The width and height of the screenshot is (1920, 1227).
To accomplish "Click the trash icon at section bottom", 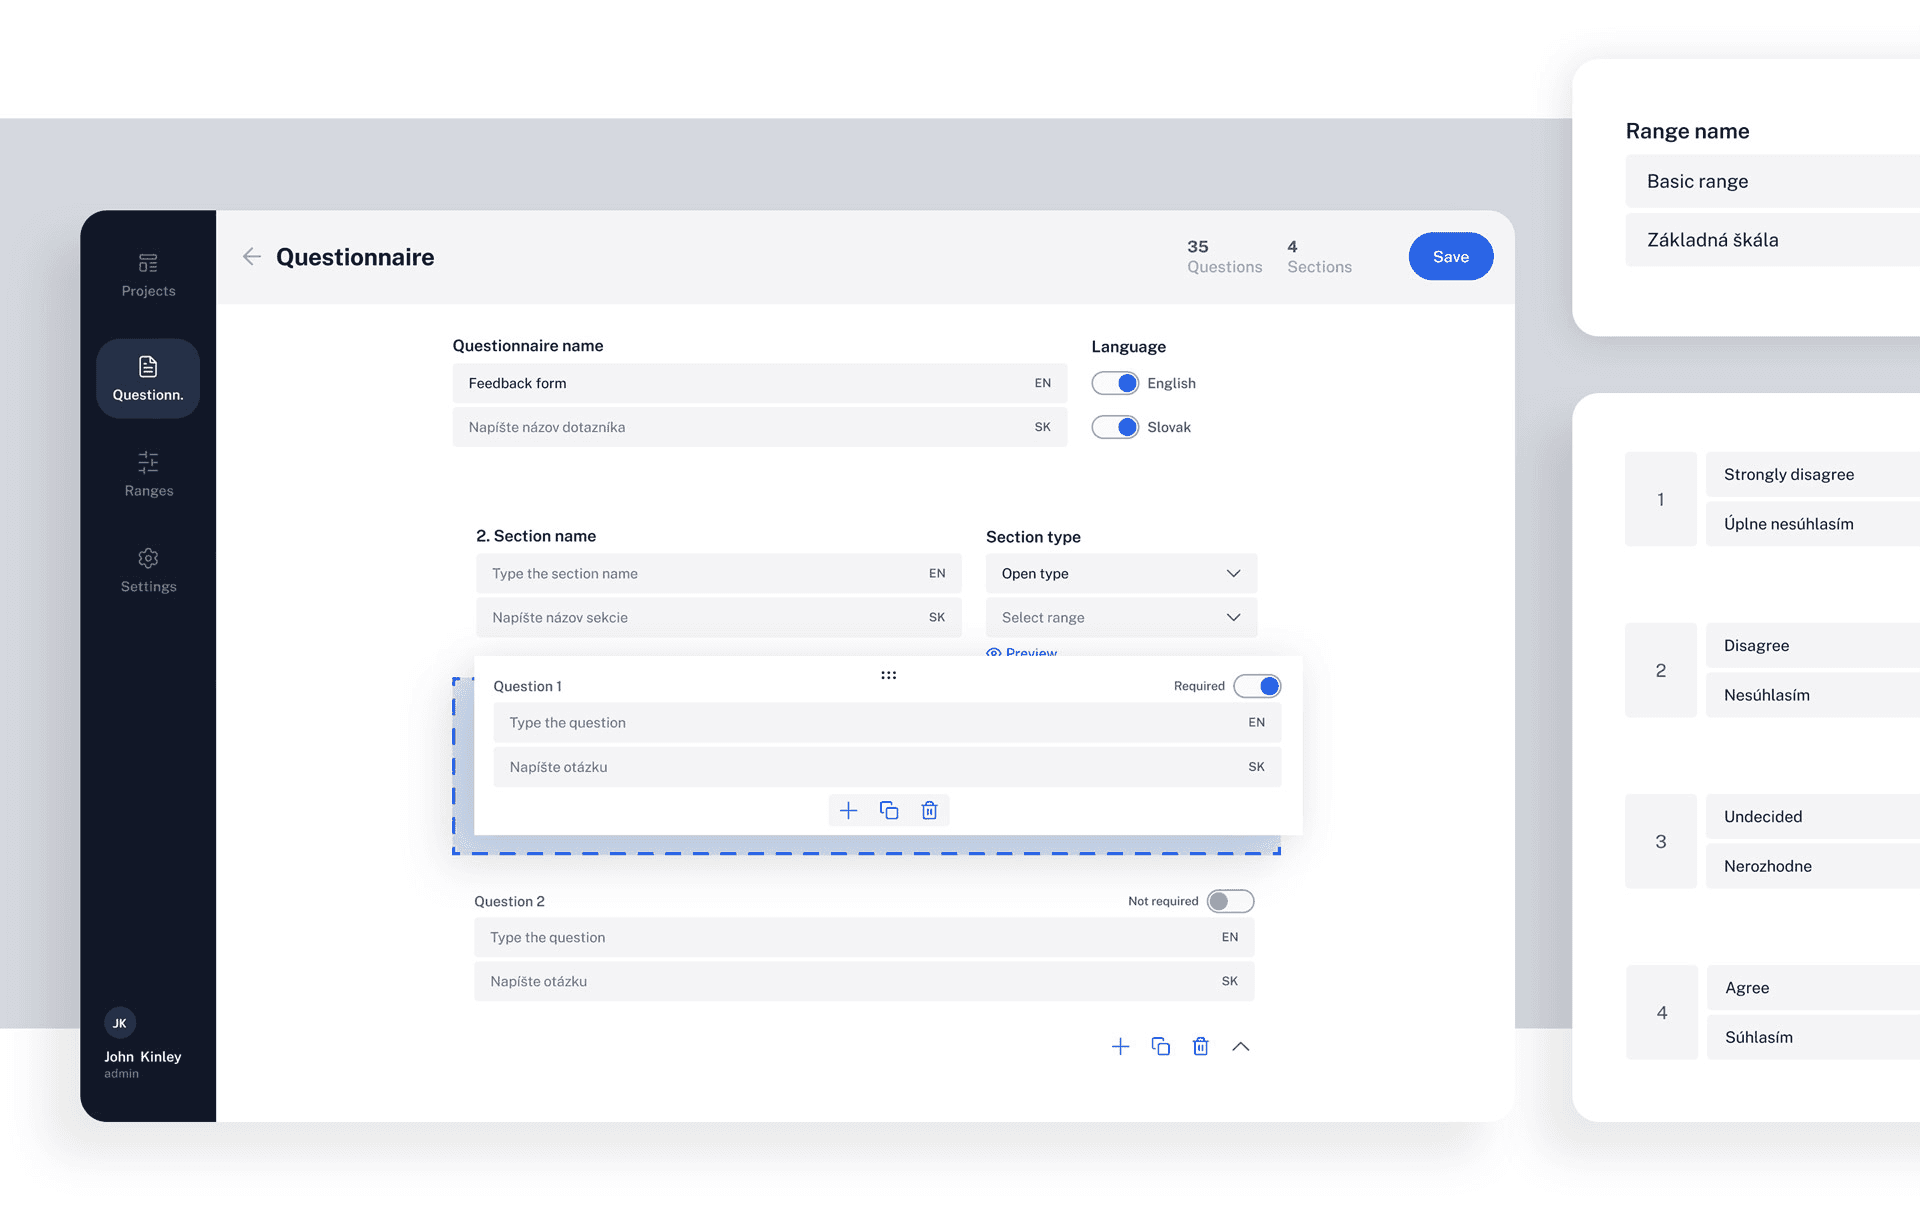I will point(1201,1046).
